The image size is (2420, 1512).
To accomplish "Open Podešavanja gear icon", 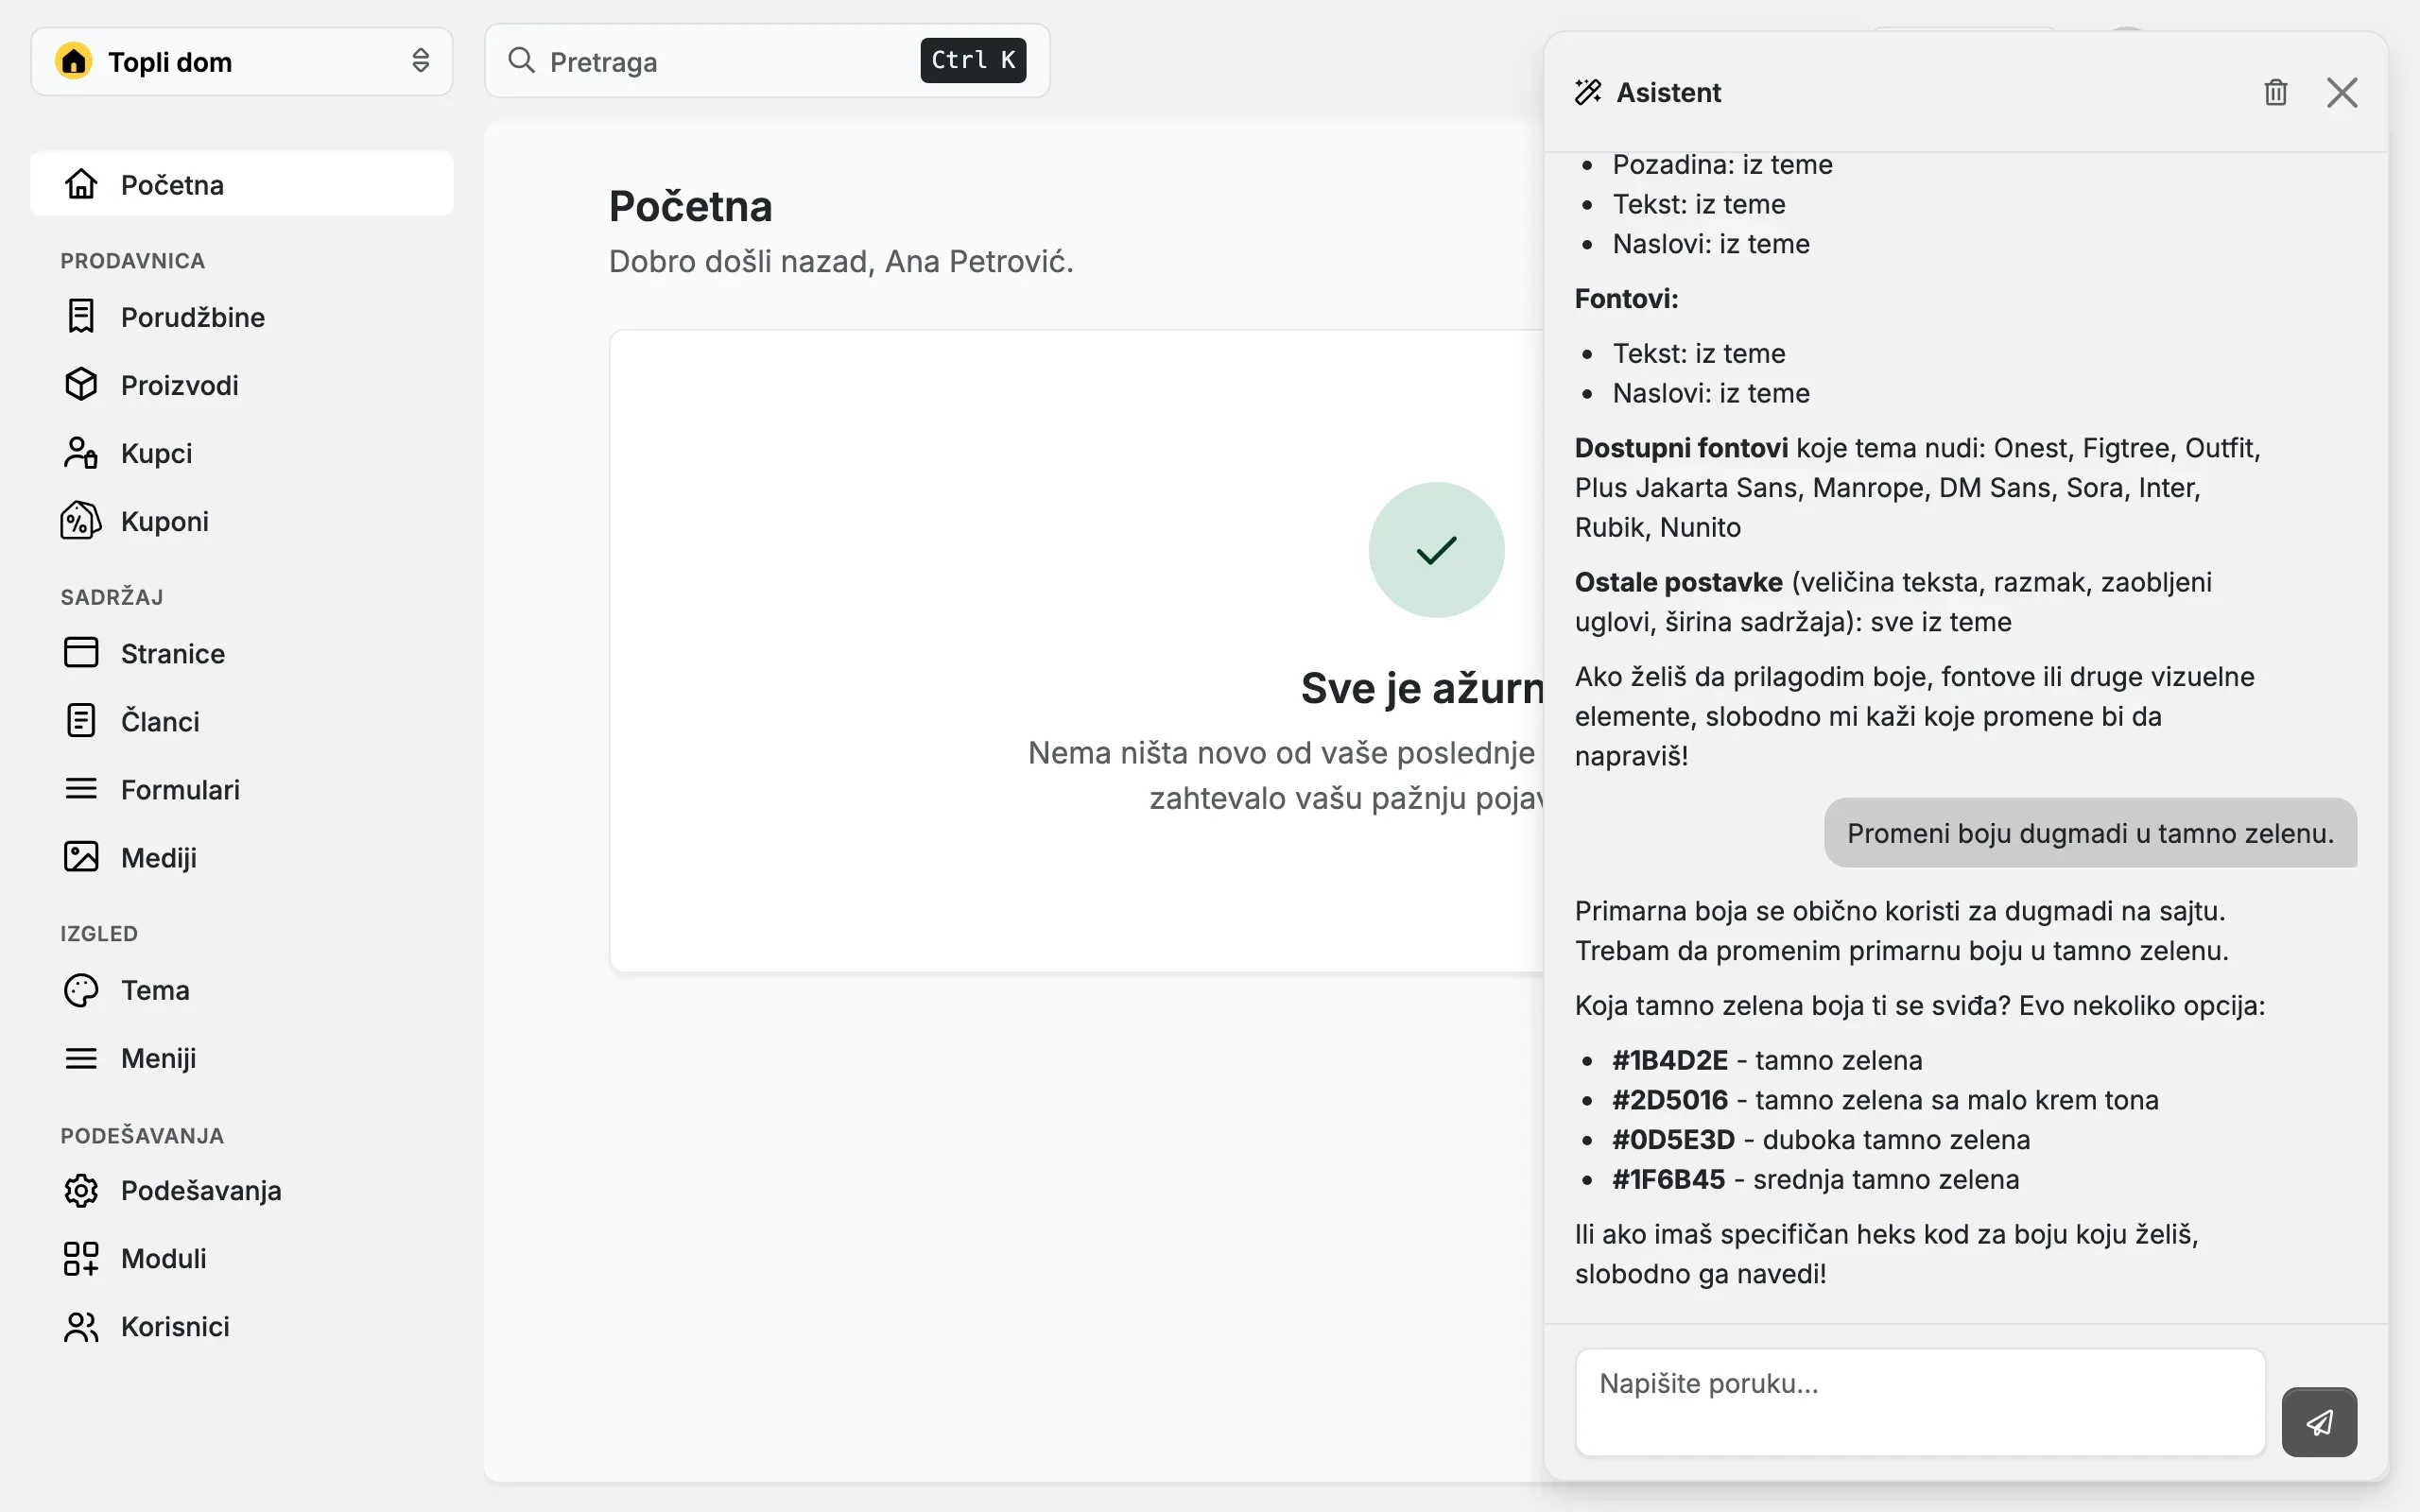I will [x=81, y=1190].
